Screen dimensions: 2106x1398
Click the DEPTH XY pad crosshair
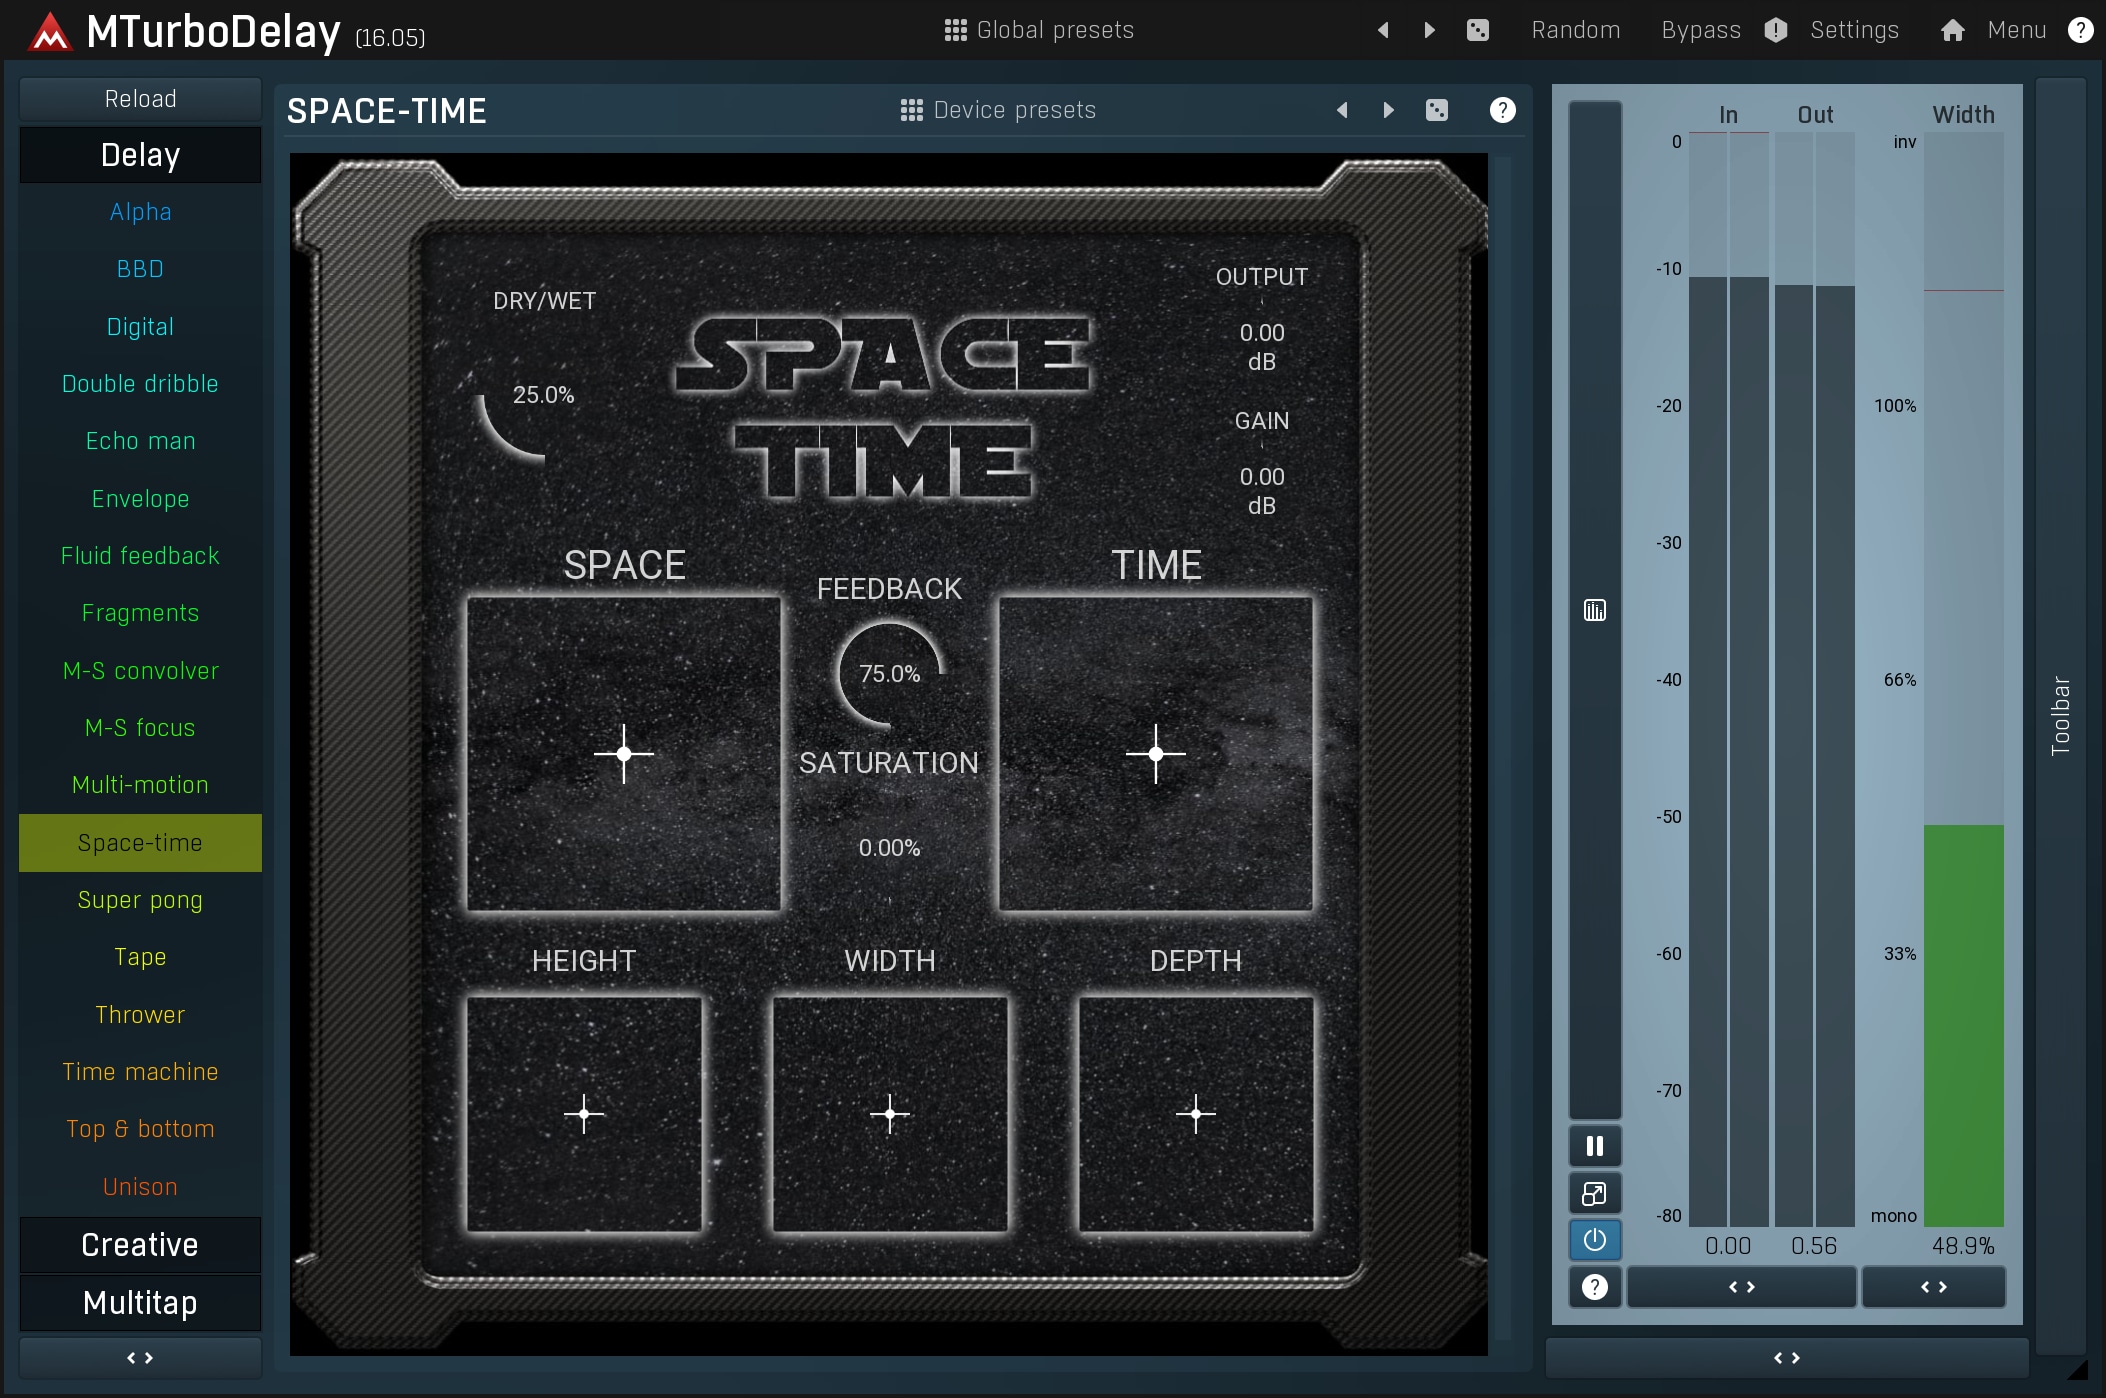point(1196,1113)
